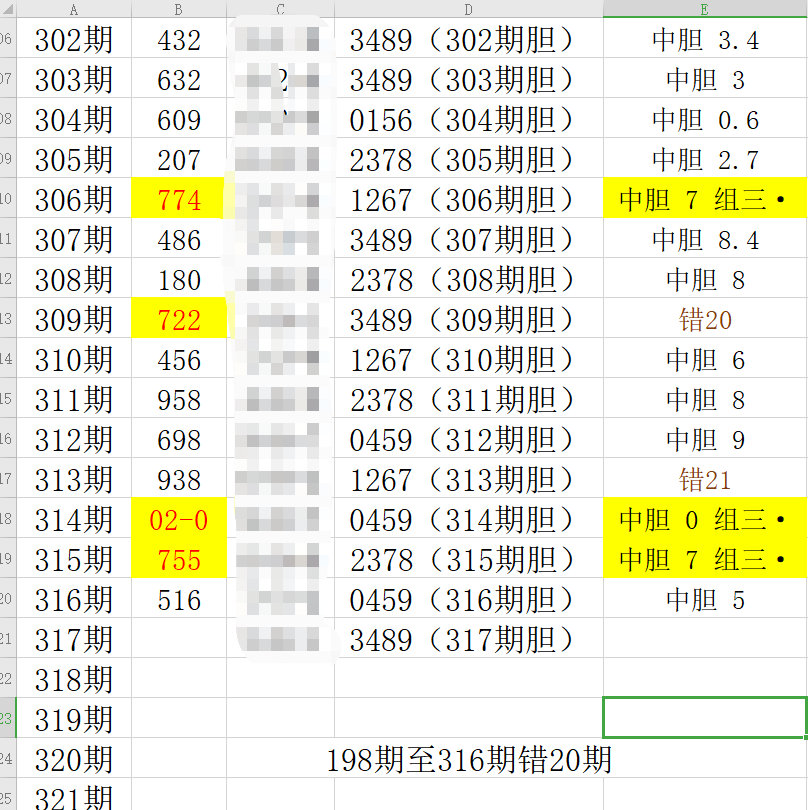Select cell '2378（305期胆）'

(x=469, y=160)
